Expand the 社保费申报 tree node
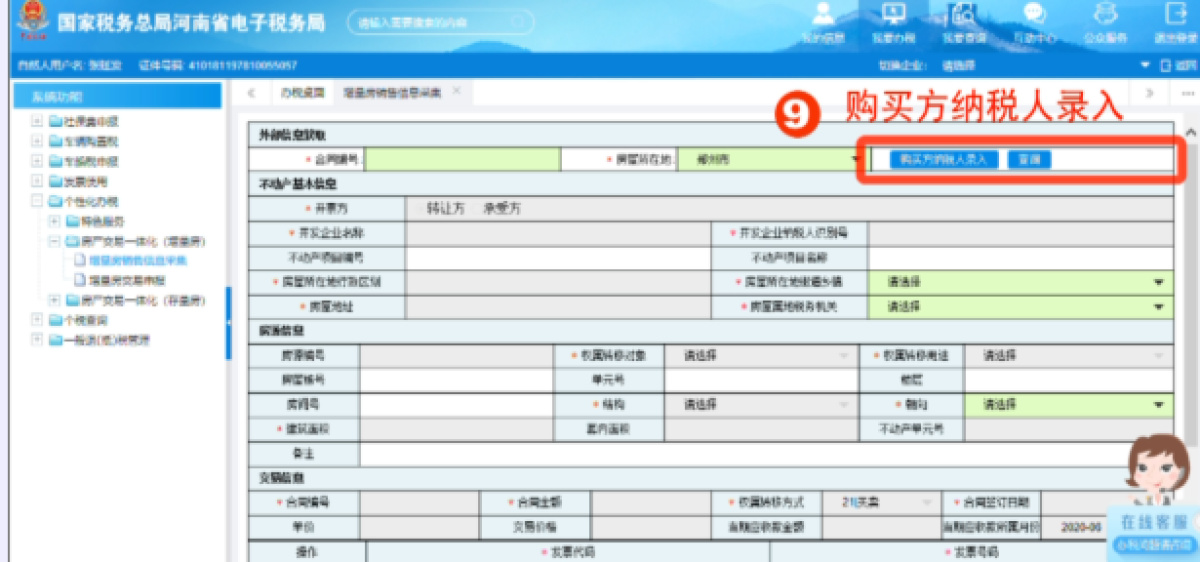 pyautogui.click(x=38, y=121)
